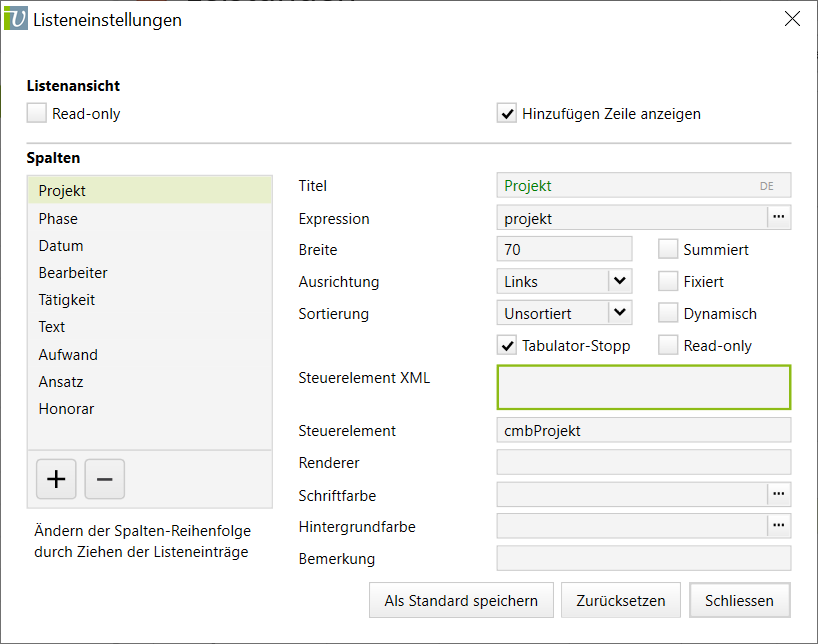Open the Hintergrundfarbe ellipsis button
Viewport: 818px width, 644px height.
coord(779,525)
